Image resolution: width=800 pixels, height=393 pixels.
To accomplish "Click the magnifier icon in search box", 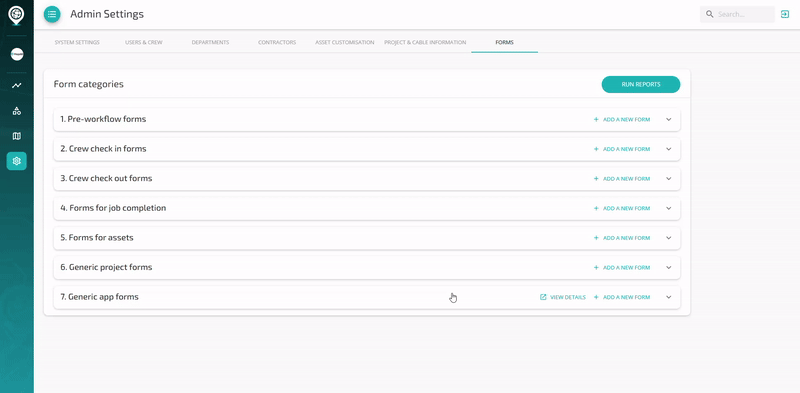I will click(709, 14).
